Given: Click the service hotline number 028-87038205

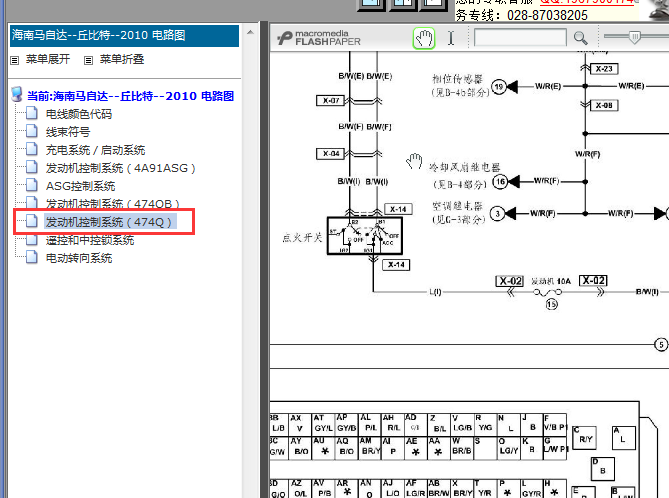Looking at the screenshot, I should 547,15.
